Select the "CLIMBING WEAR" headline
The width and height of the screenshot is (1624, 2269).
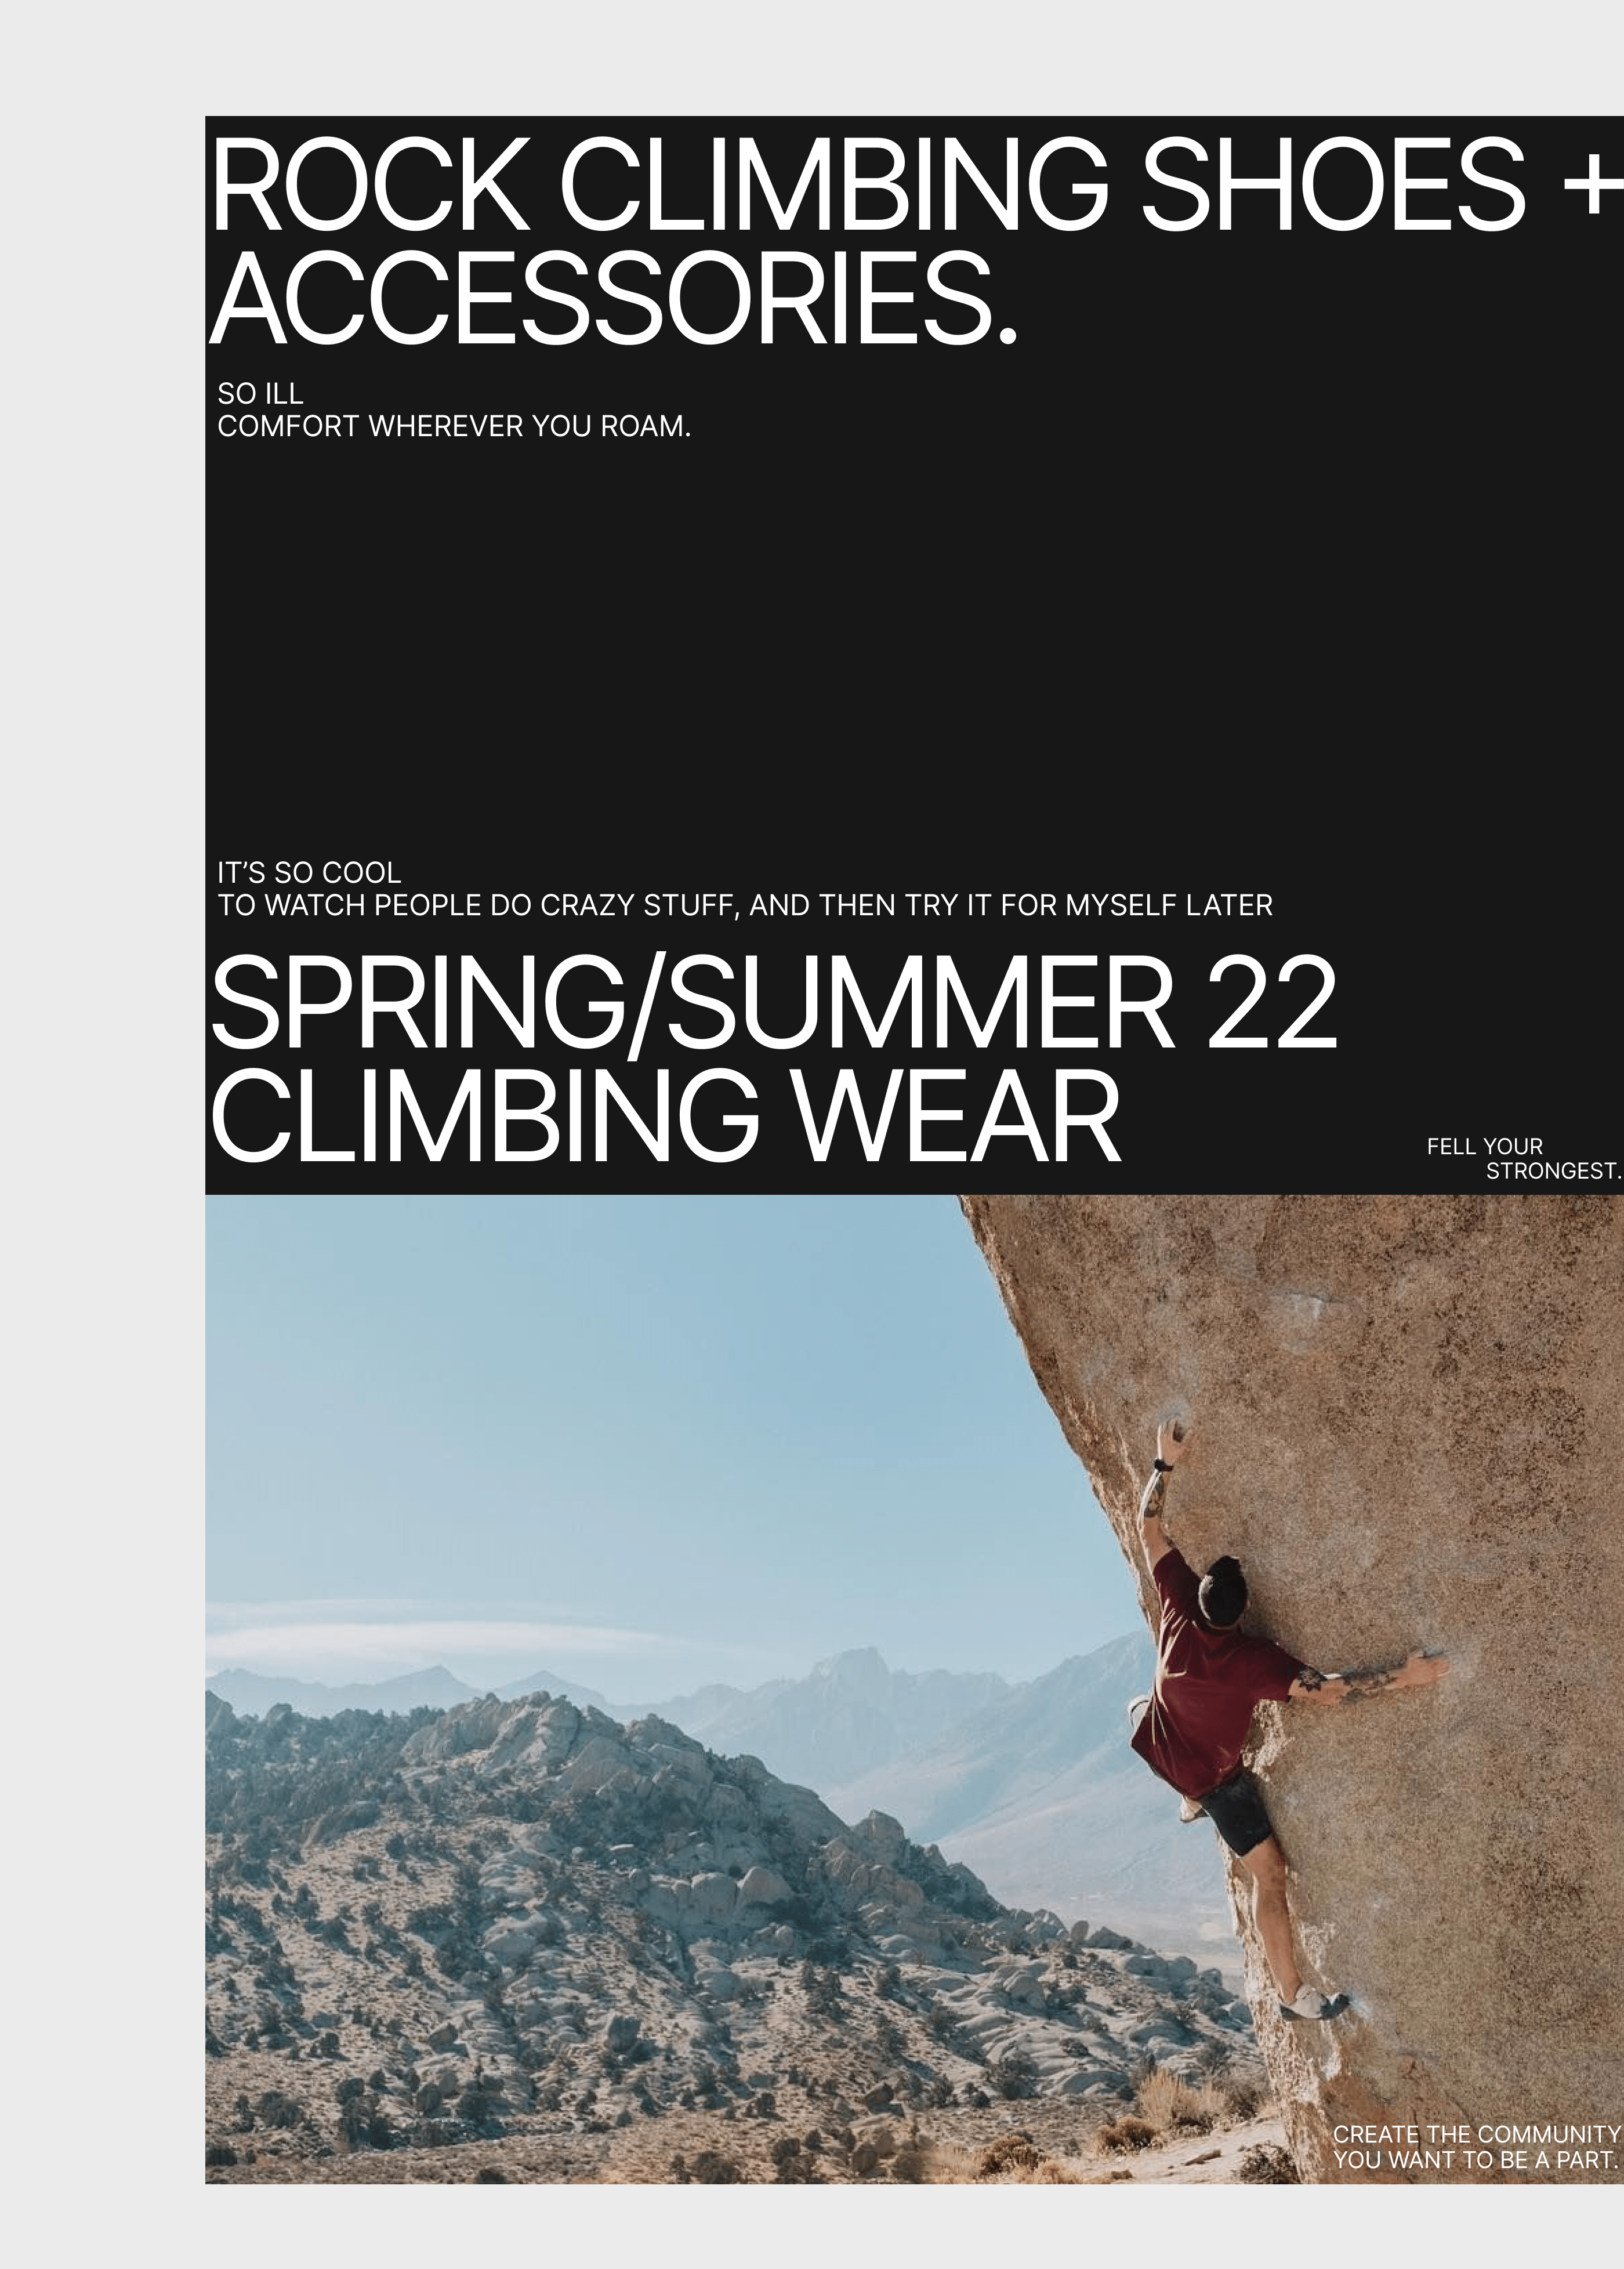666,1116
